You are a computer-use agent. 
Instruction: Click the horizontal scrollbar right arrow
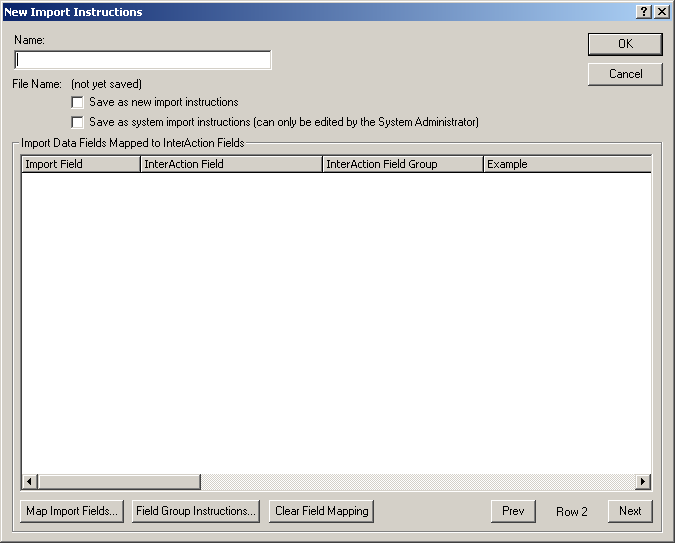point(643,482)
